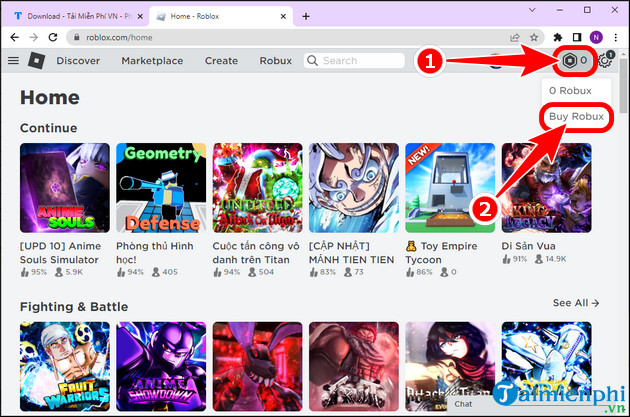Open the Robux menu item in navbar

click(276, 61)
